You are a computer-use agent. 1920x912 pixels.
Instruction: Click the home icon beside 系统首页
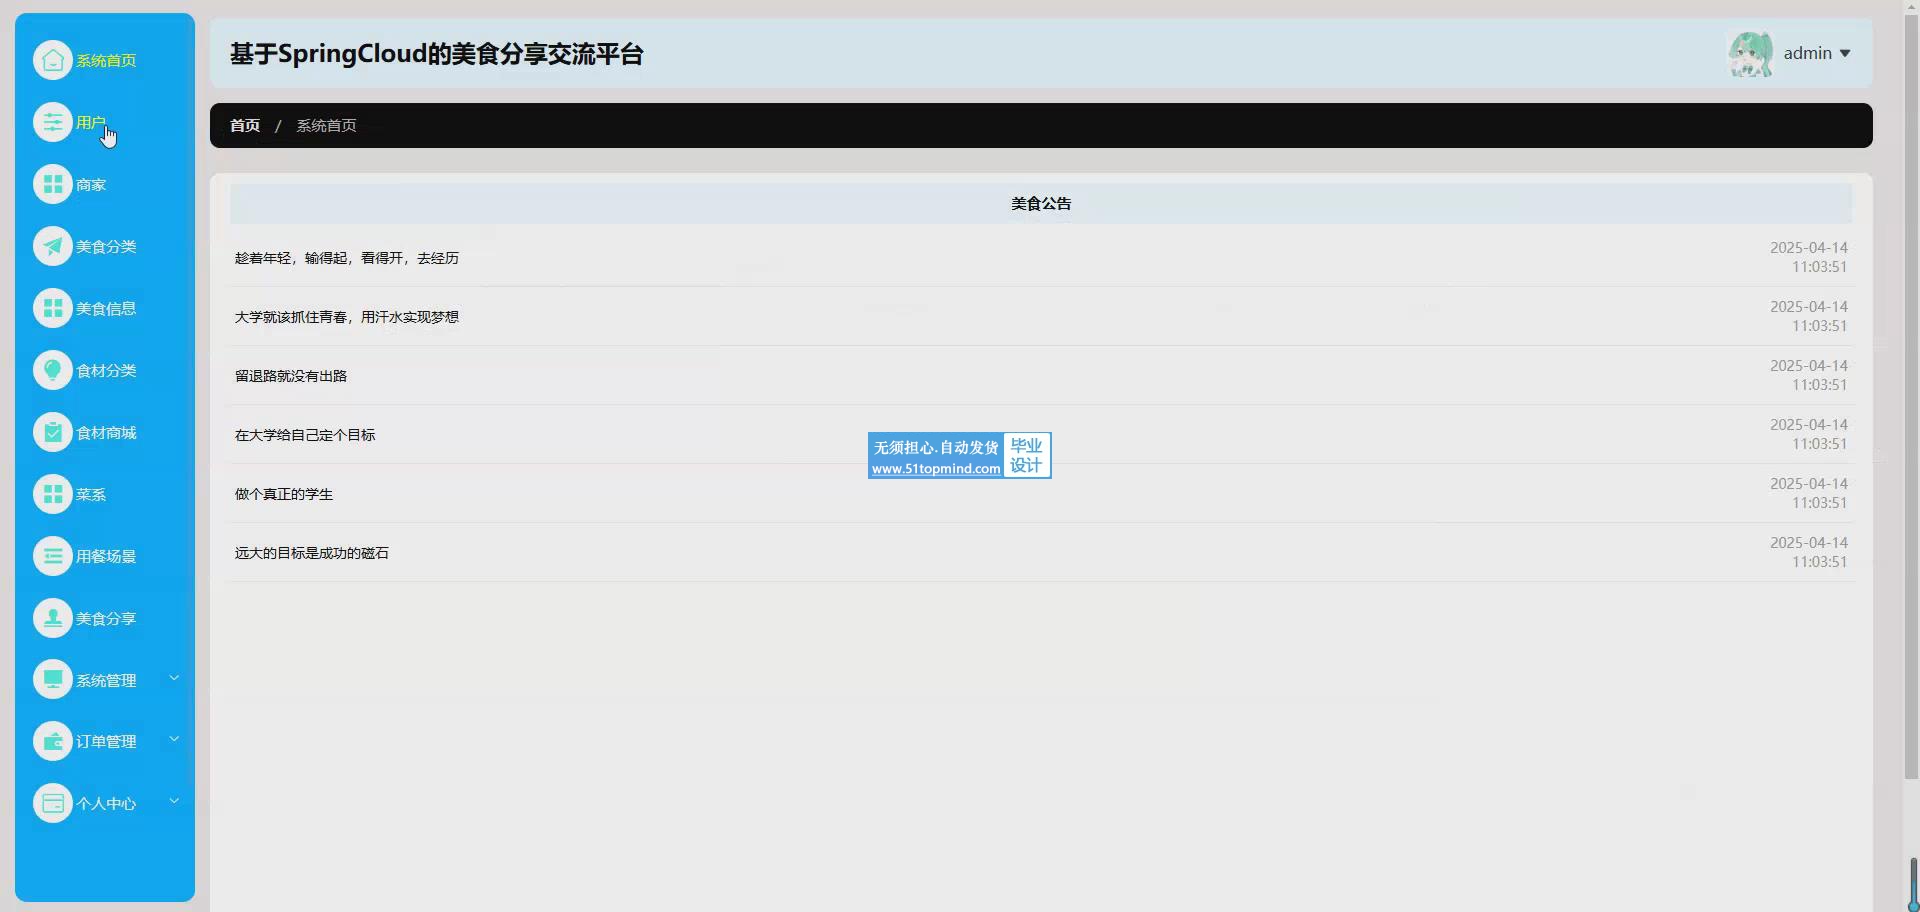tap(52, 60)
